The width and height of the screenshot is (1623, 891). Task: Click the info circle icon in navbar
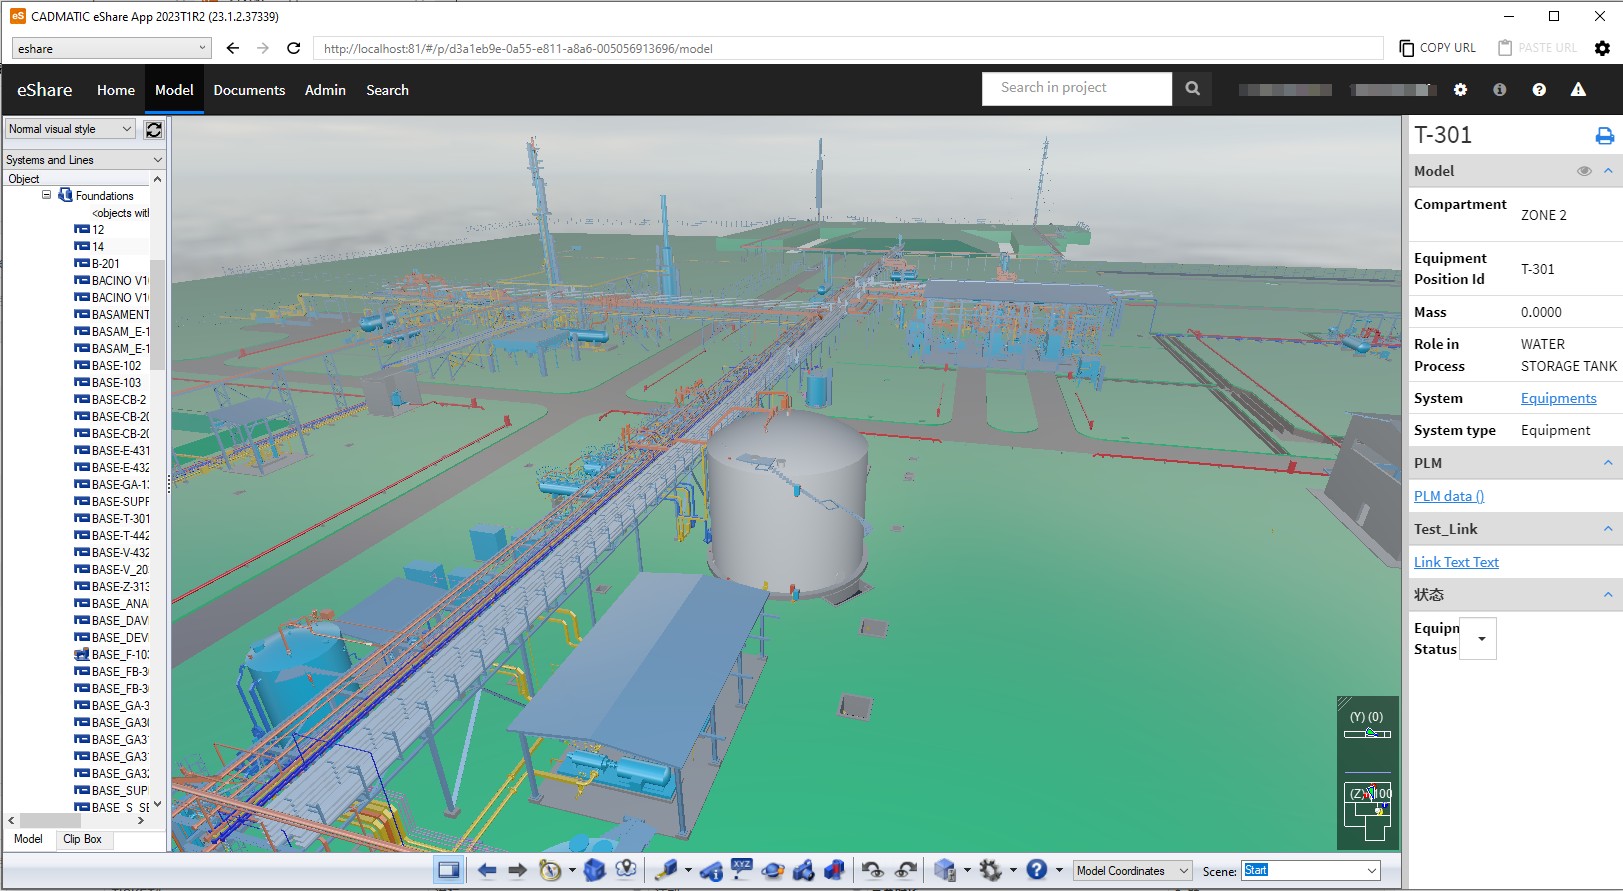tap(1499, 90)
